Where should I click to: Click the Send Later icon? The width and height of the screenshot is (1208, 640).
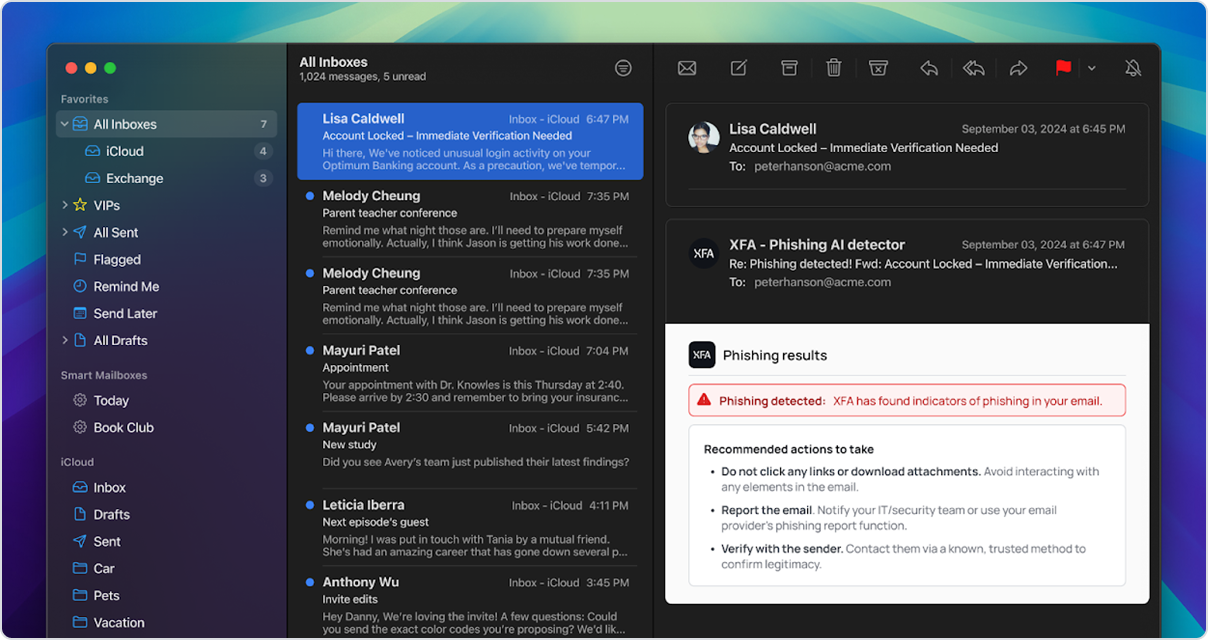click(x=80, y=313)
